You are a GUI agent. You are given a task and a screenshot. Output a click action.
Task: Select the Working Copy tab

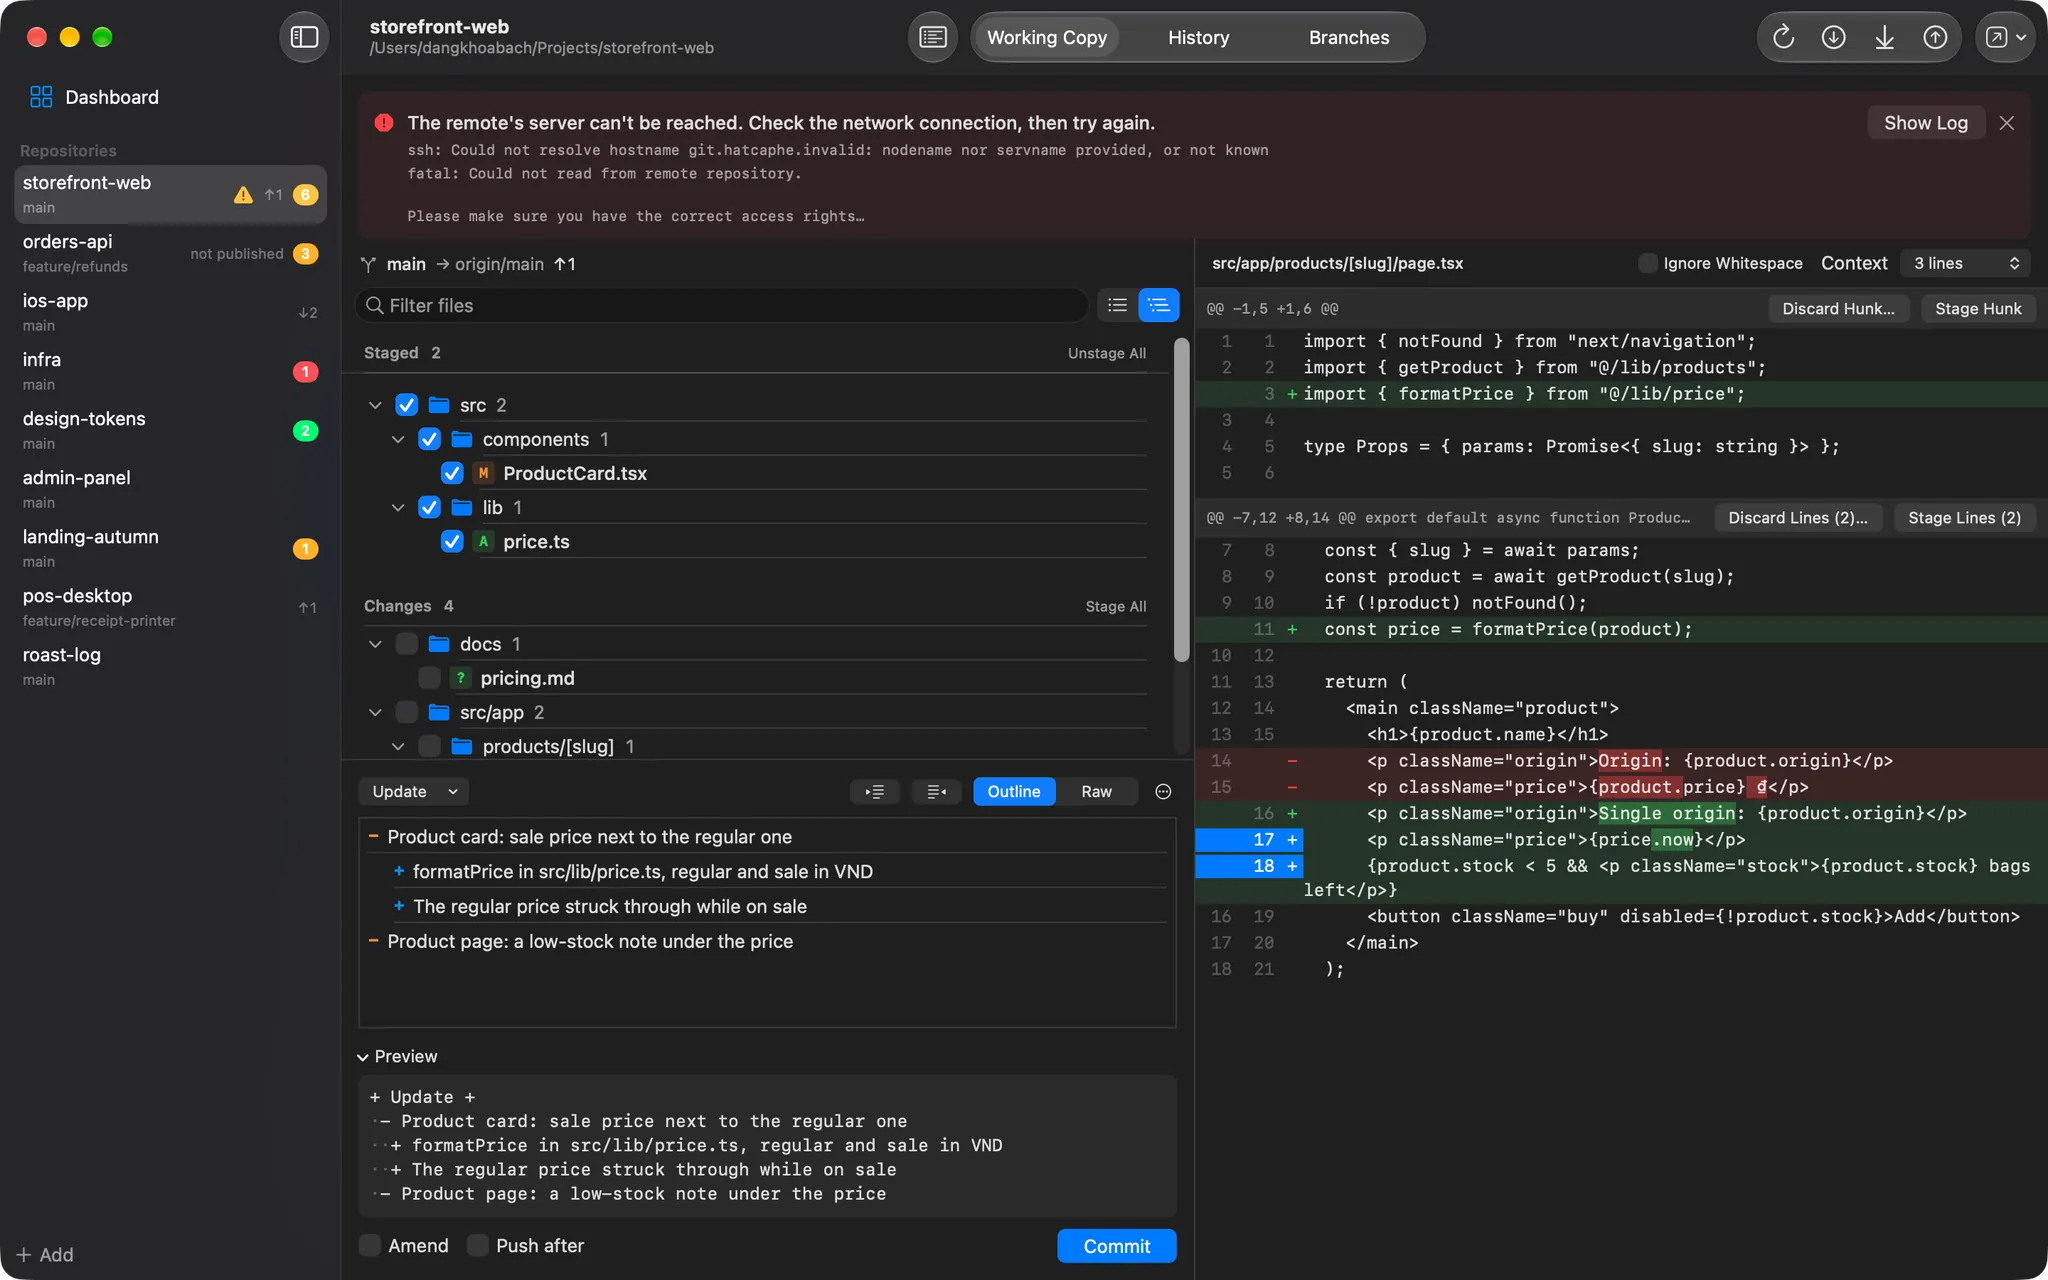tap(1047, 37)
